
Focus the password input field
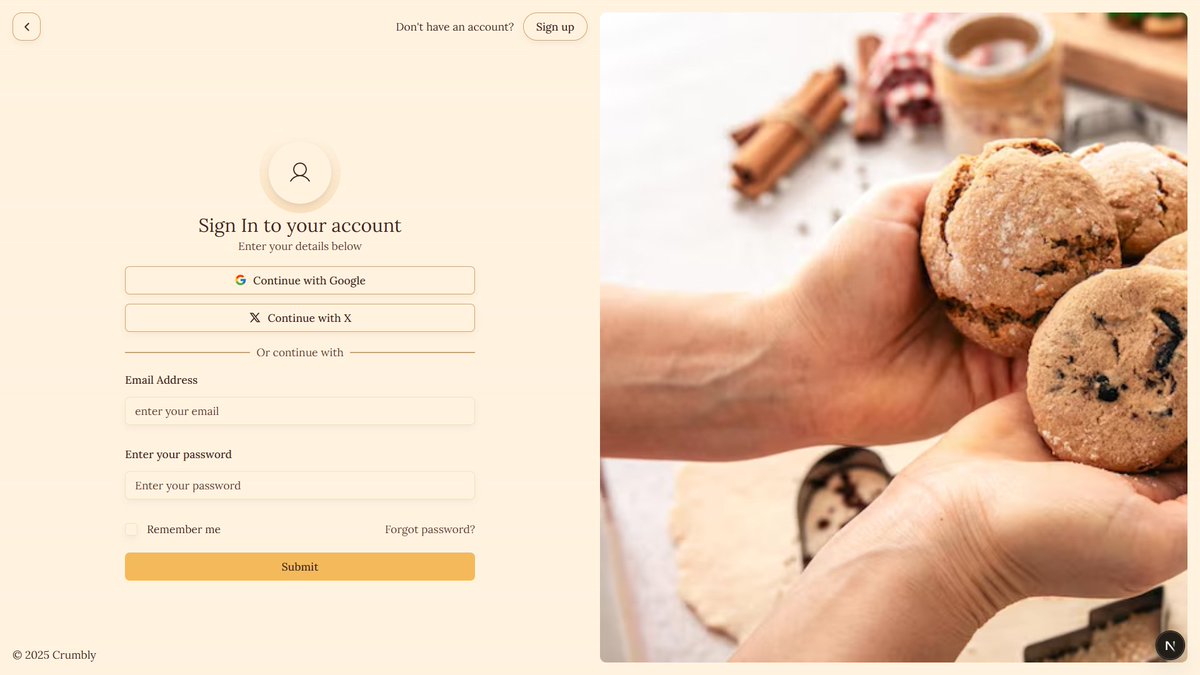(300, 485)
